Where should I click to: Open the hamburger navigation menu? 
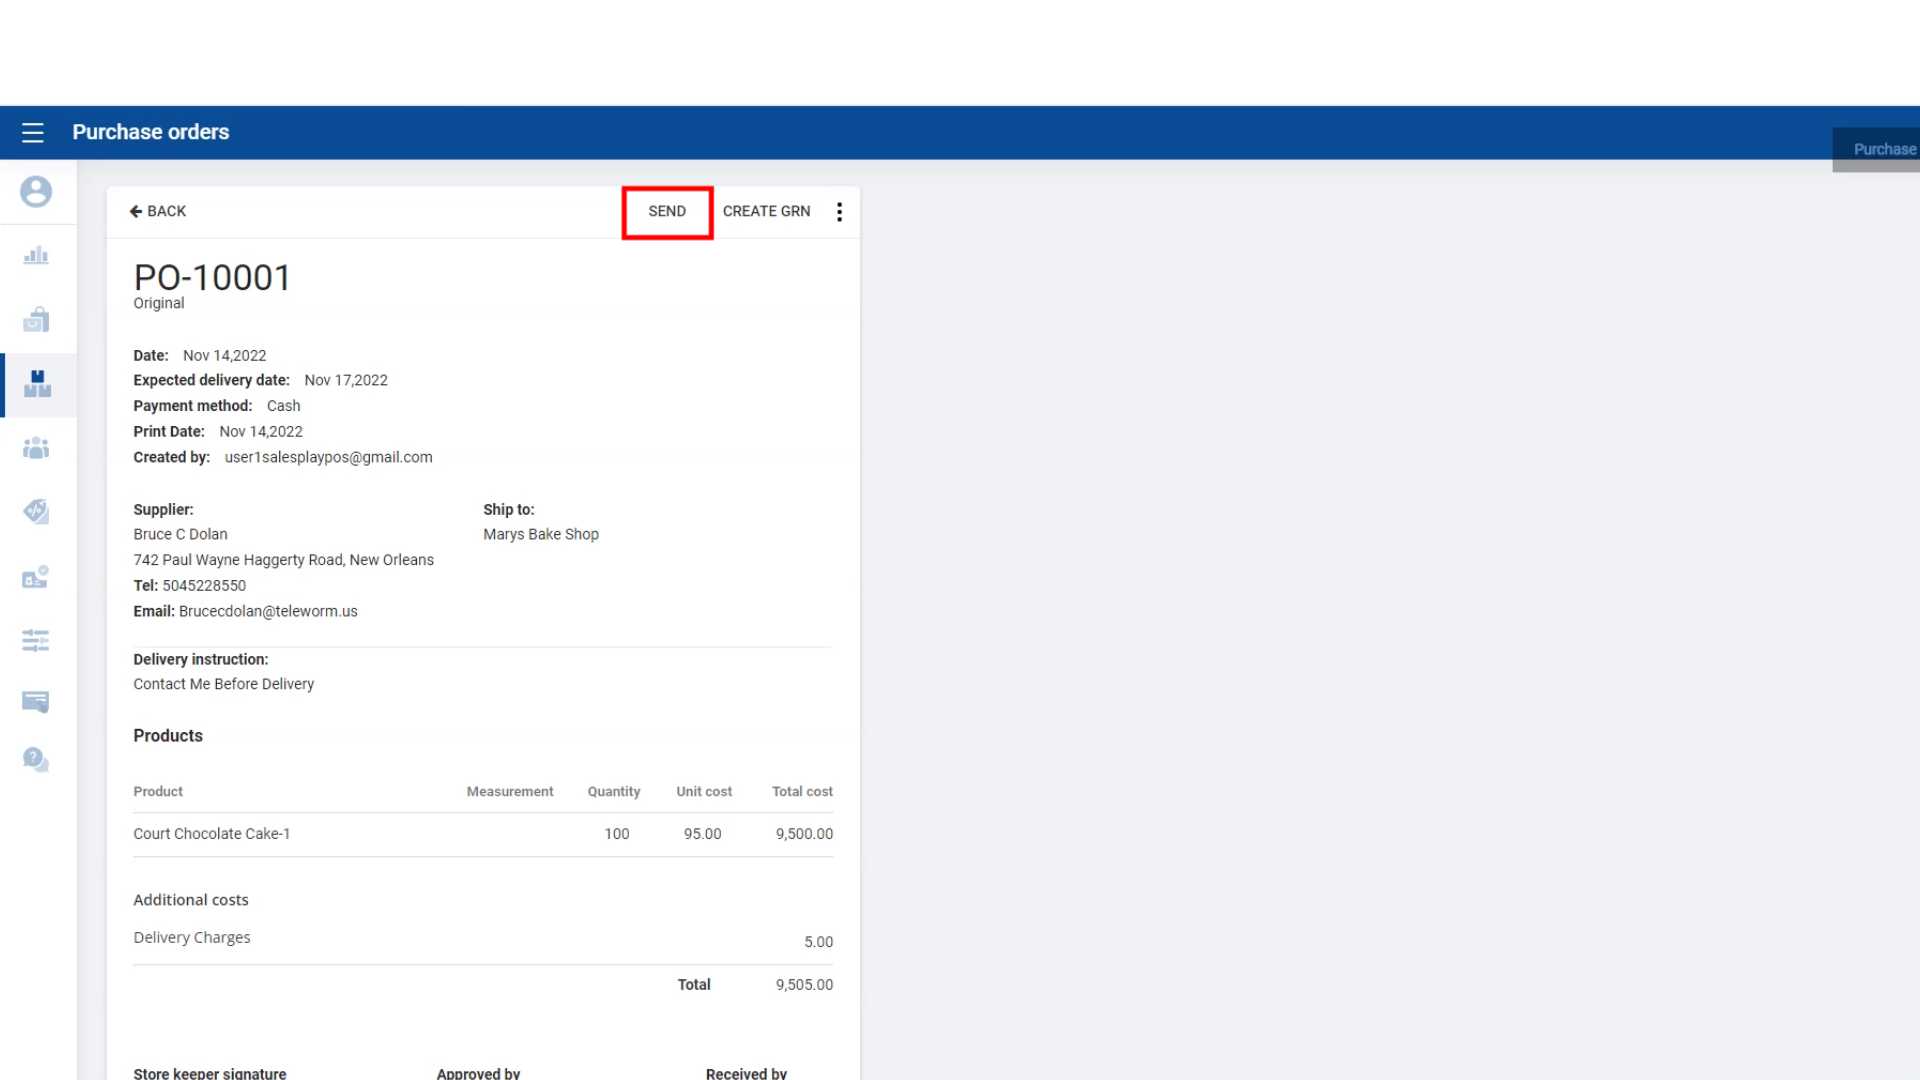(x=33, y=132)
